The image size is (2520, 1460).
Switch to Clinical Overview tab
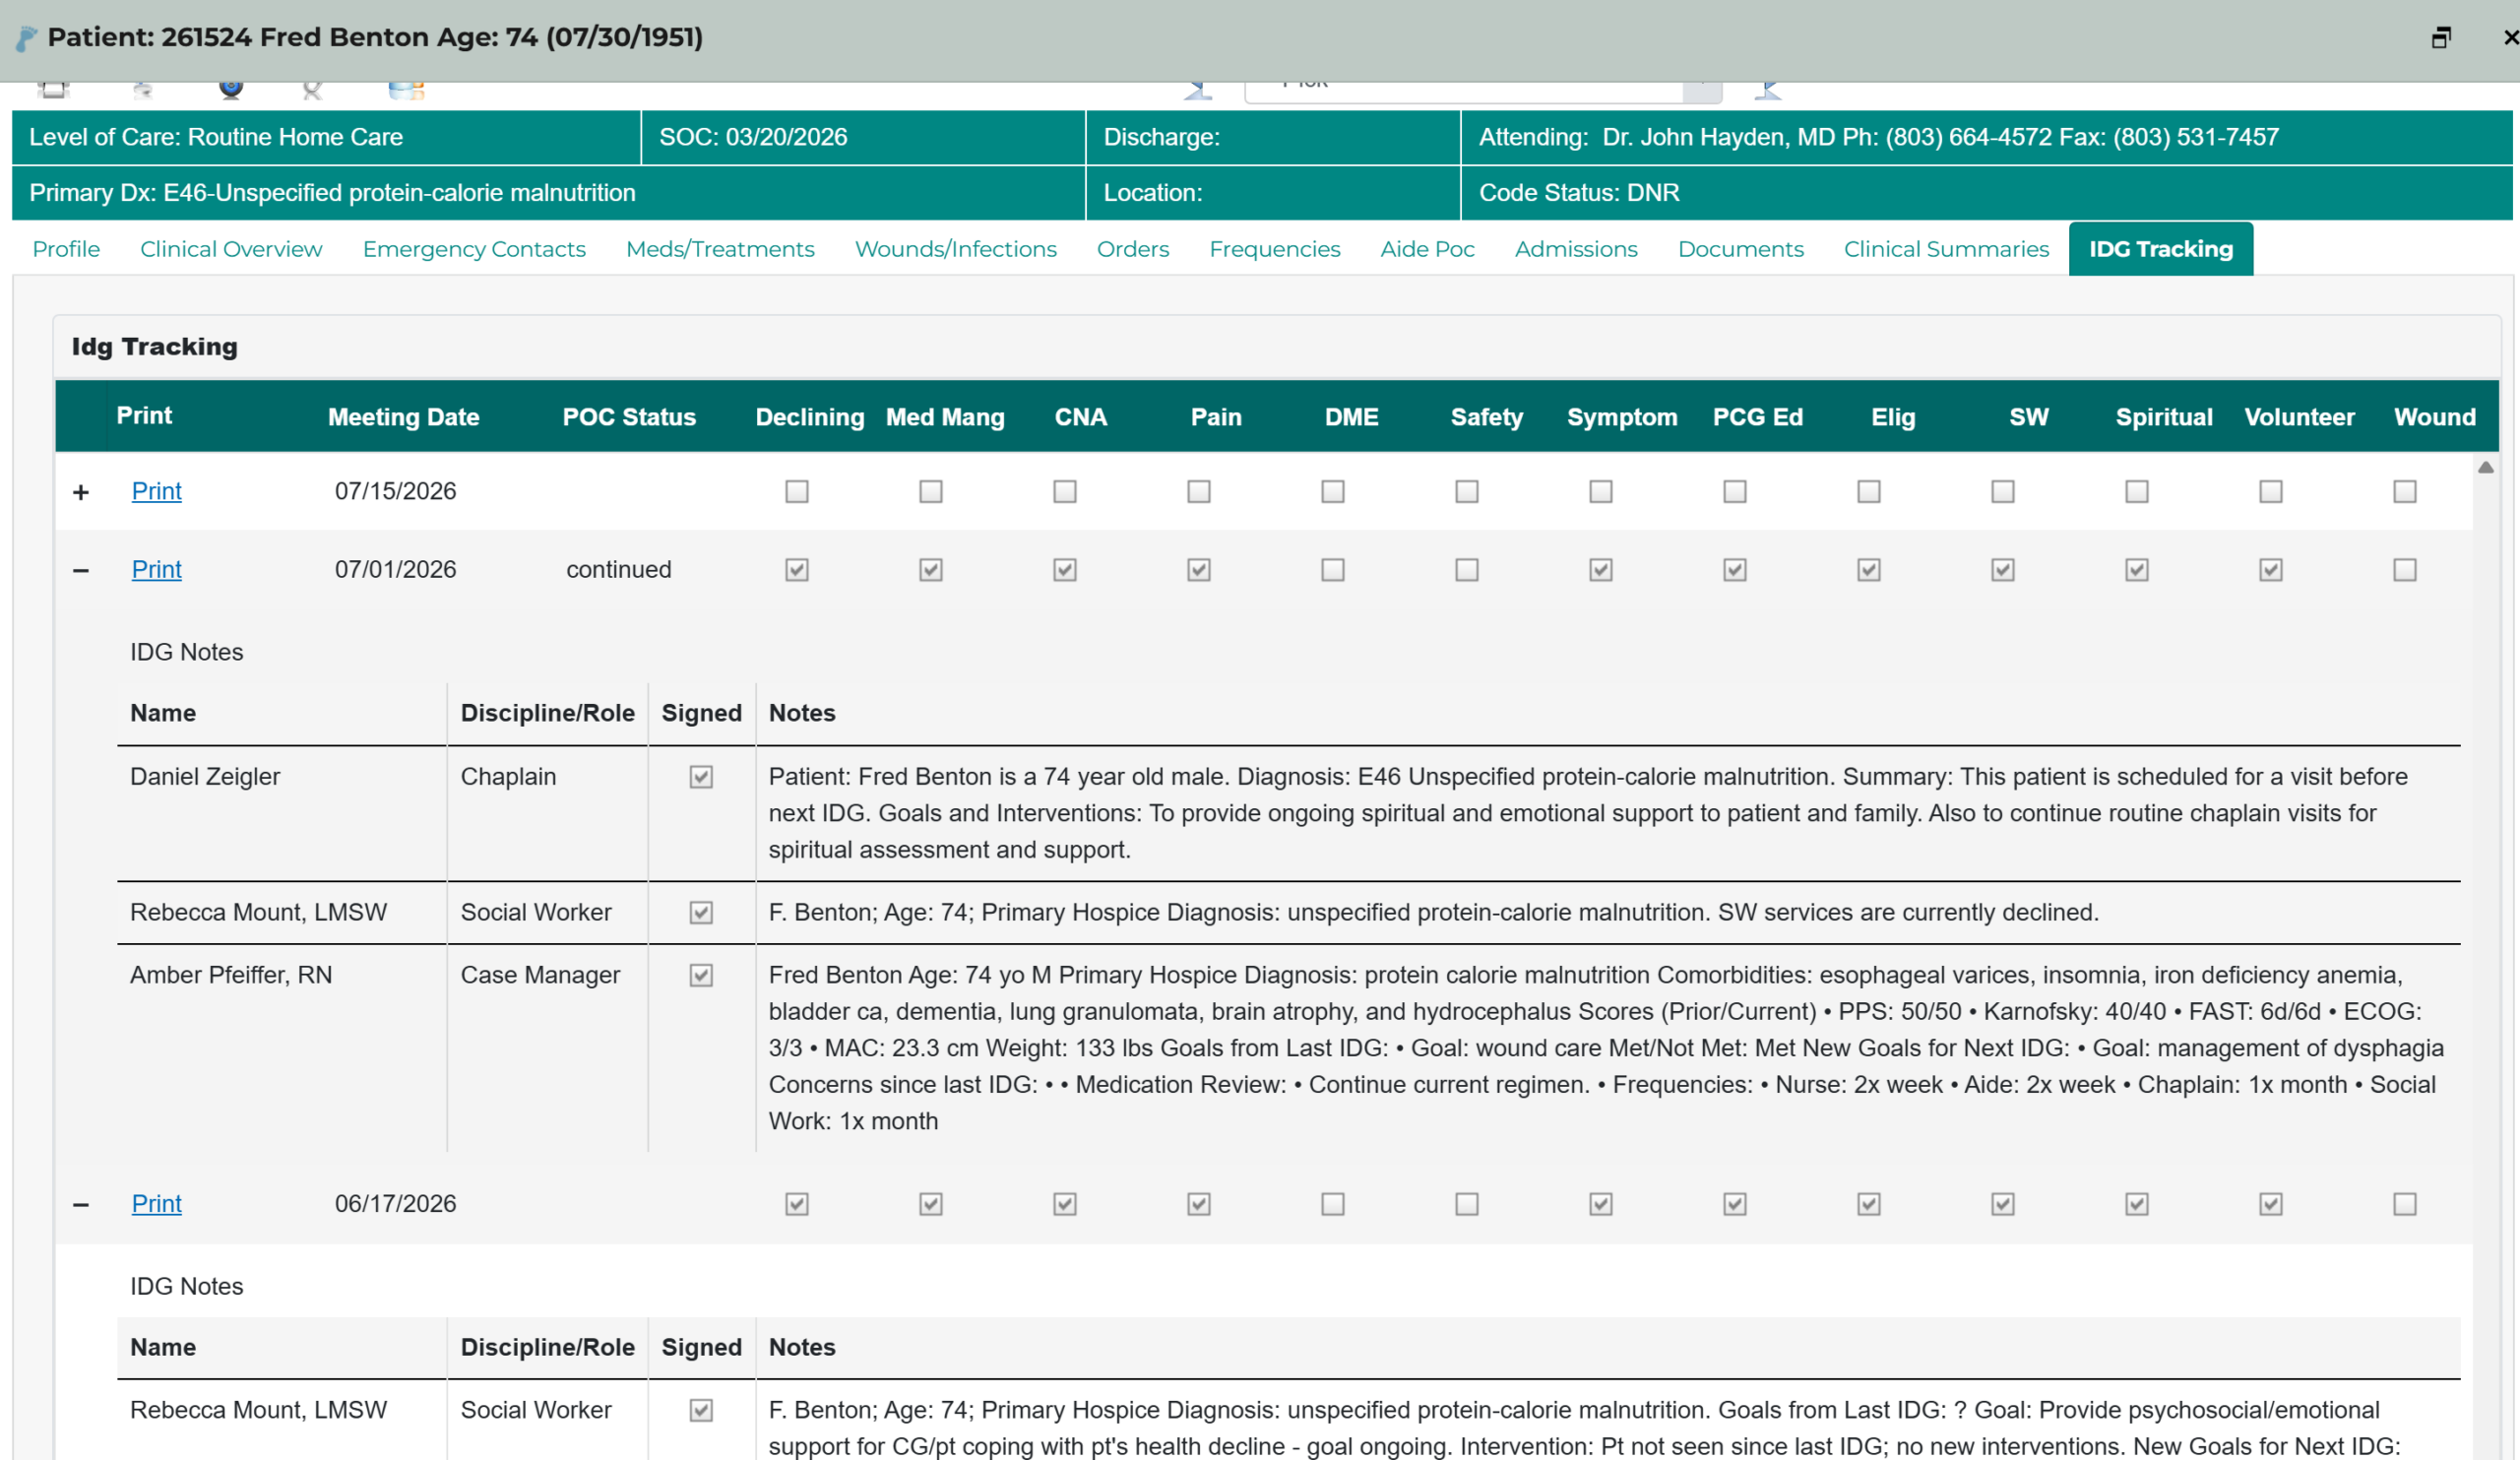click(x=231, y=249)
